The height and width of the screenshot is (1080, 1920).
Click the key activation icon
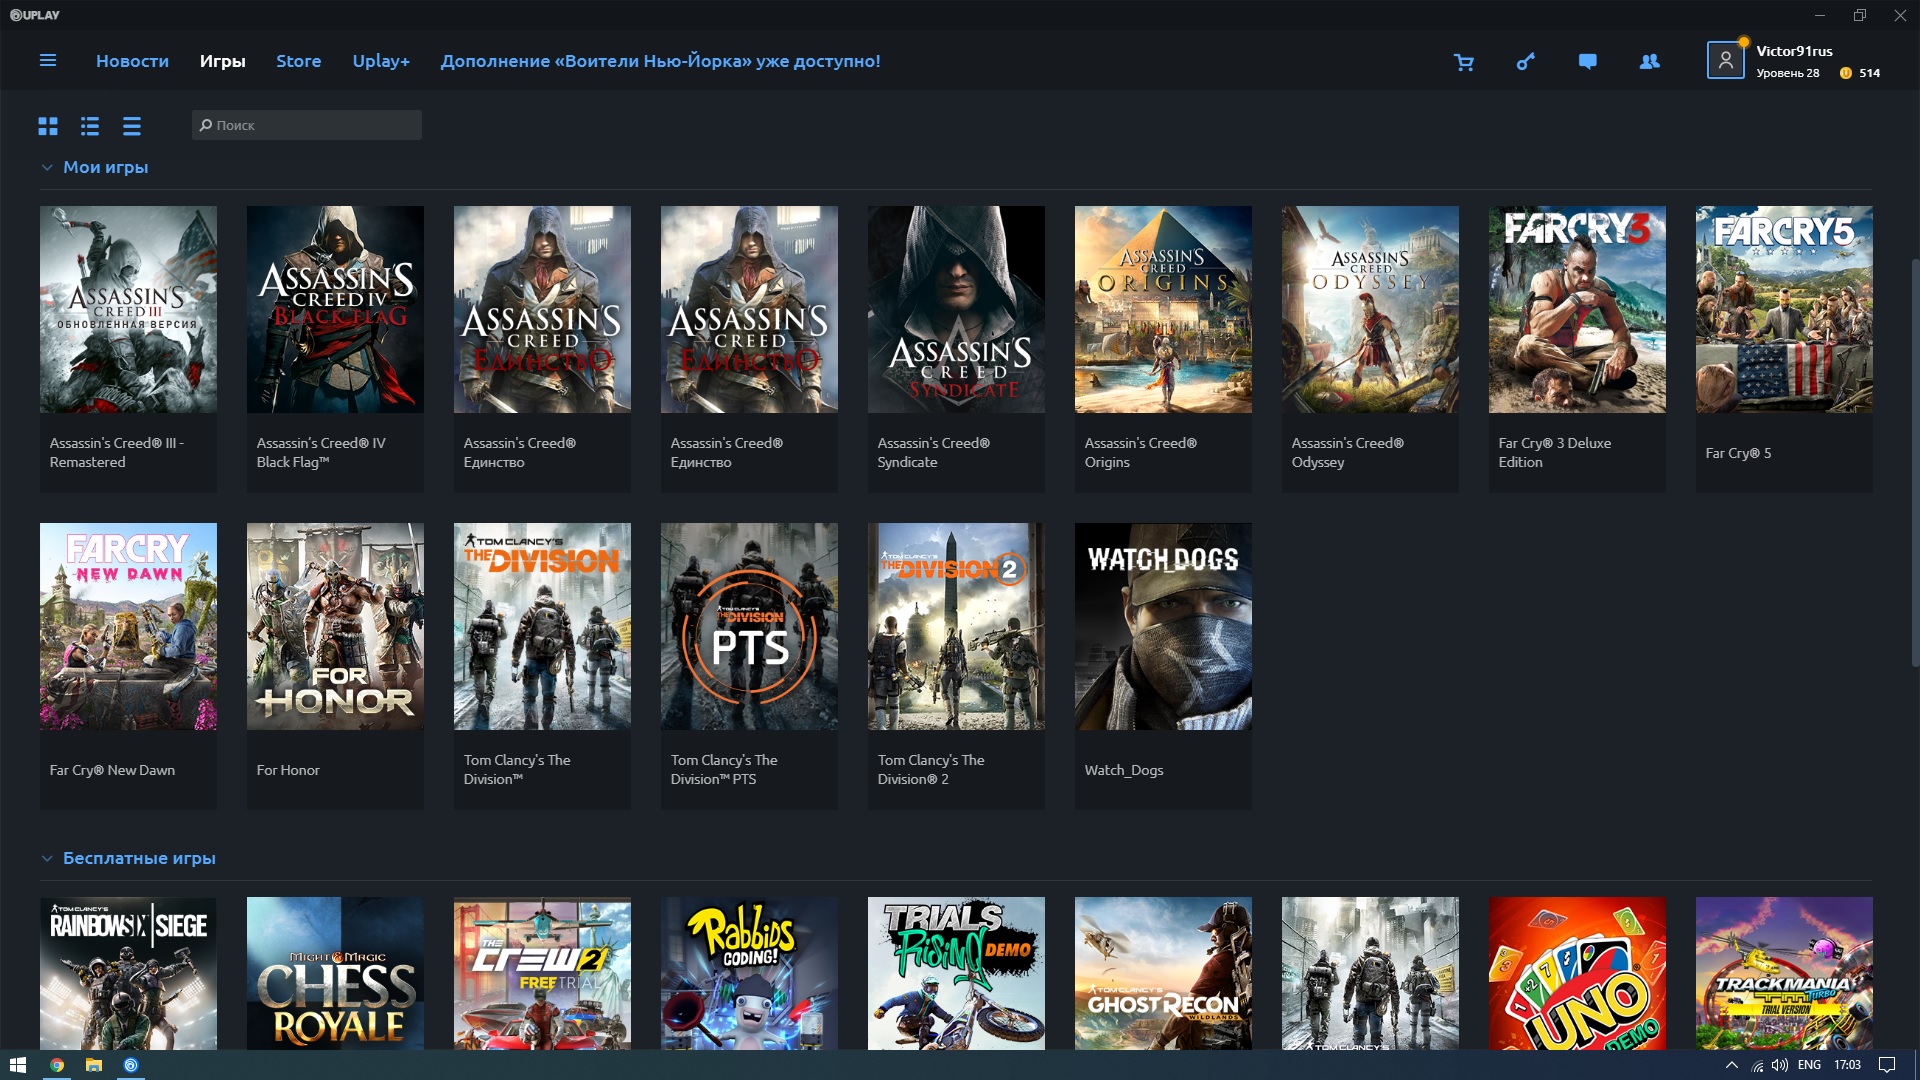pyautogui.click(x=1526, y=62)
